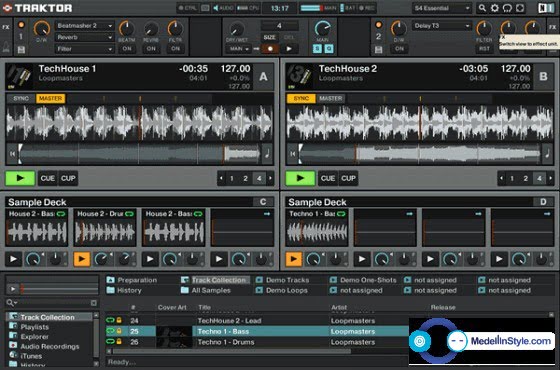Click Deck B cover art thumbnail

(300, 76)
